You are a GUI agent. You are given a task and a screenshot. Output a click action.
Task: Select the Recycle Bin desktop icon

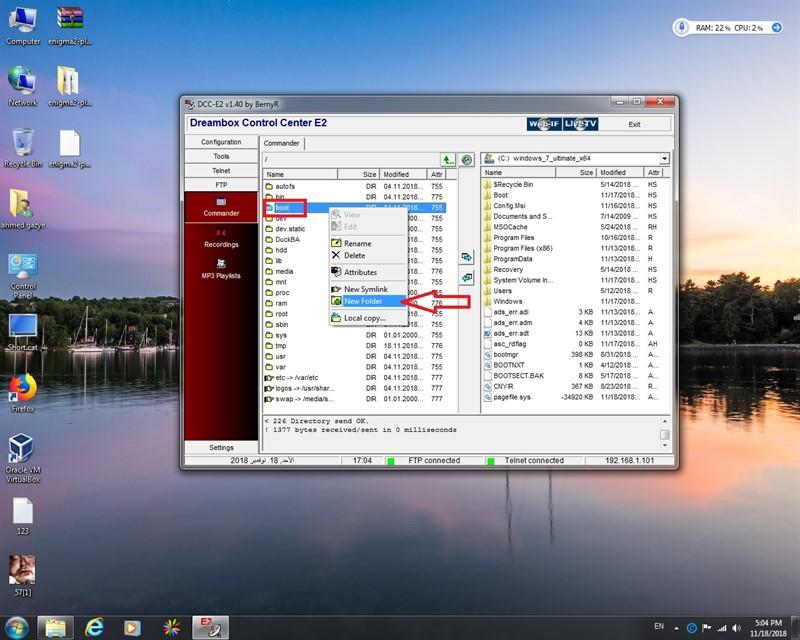coord(23,149)
